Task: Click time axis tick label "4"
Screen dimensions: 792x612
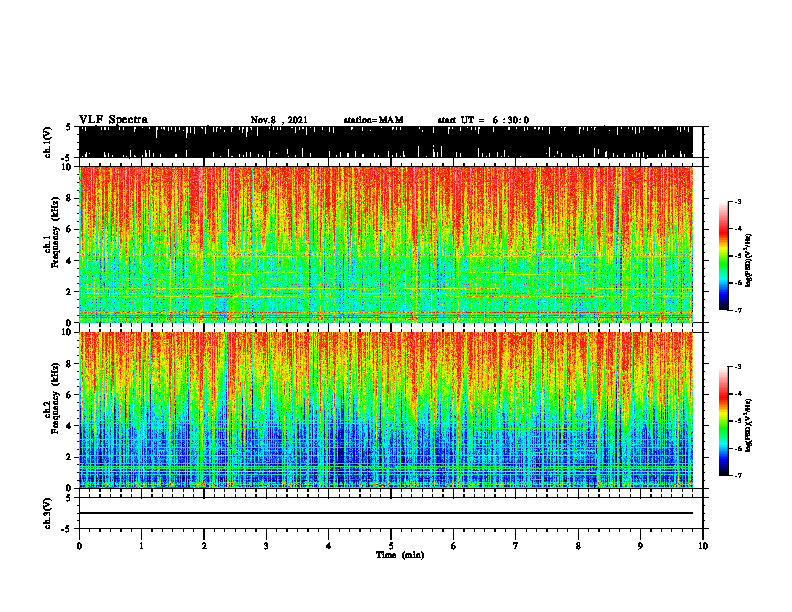Action: [x=329, y=546]
